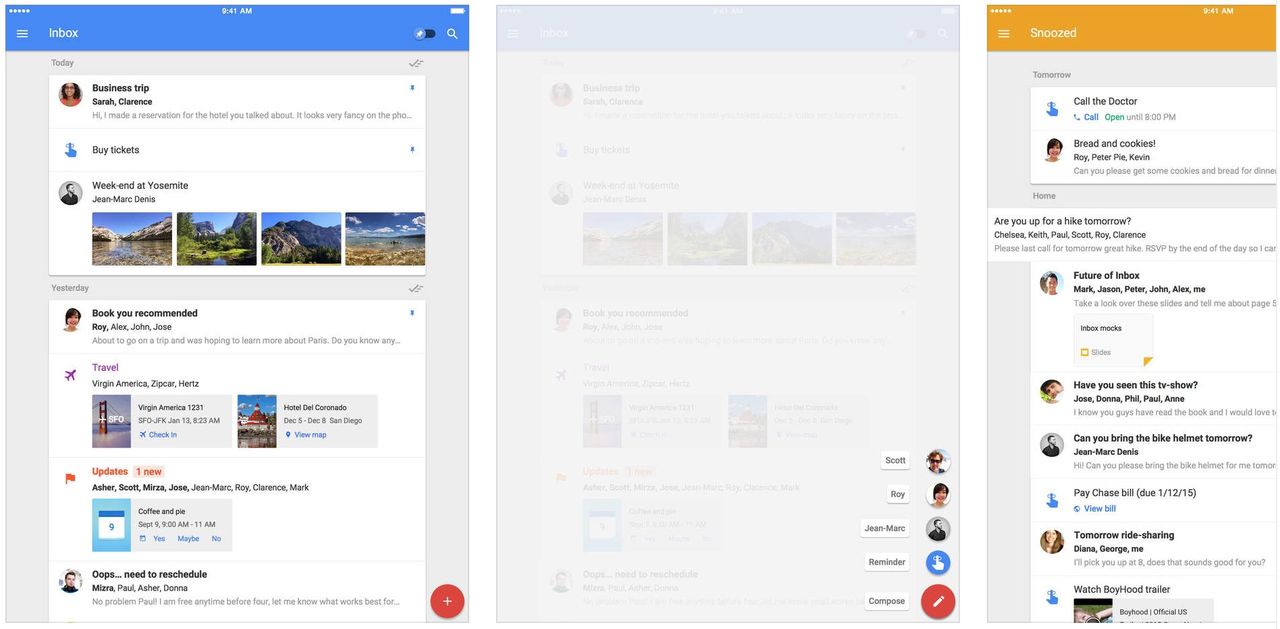Tap the red pencil compose icon
The width and height of the screenshot is (1280, 629).
(937, 601)
